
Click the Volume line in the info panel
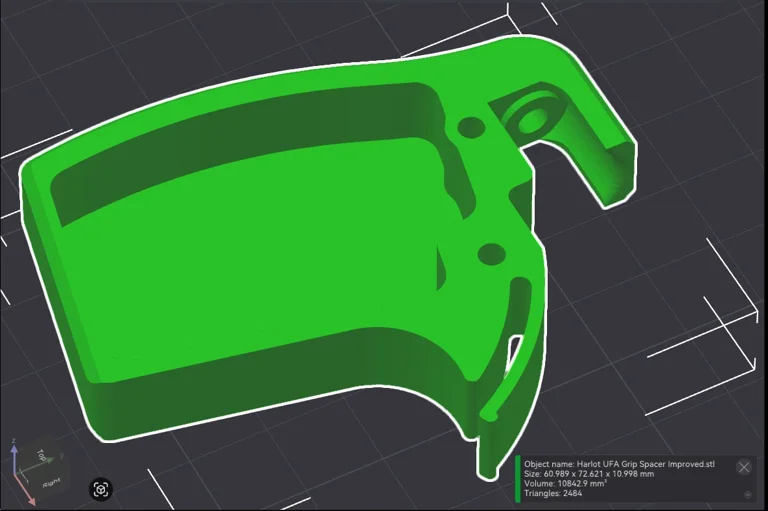tap(565, 484)
